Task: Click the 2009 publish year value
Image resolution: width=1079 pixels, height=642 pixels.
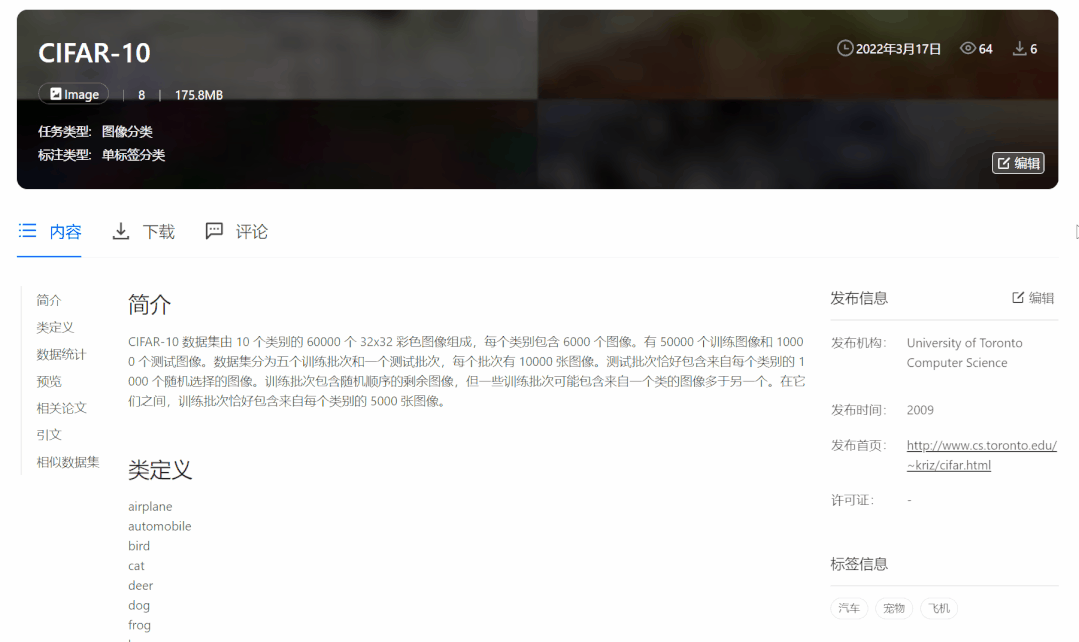Action: pyautogui.click(x=920, y=410)
